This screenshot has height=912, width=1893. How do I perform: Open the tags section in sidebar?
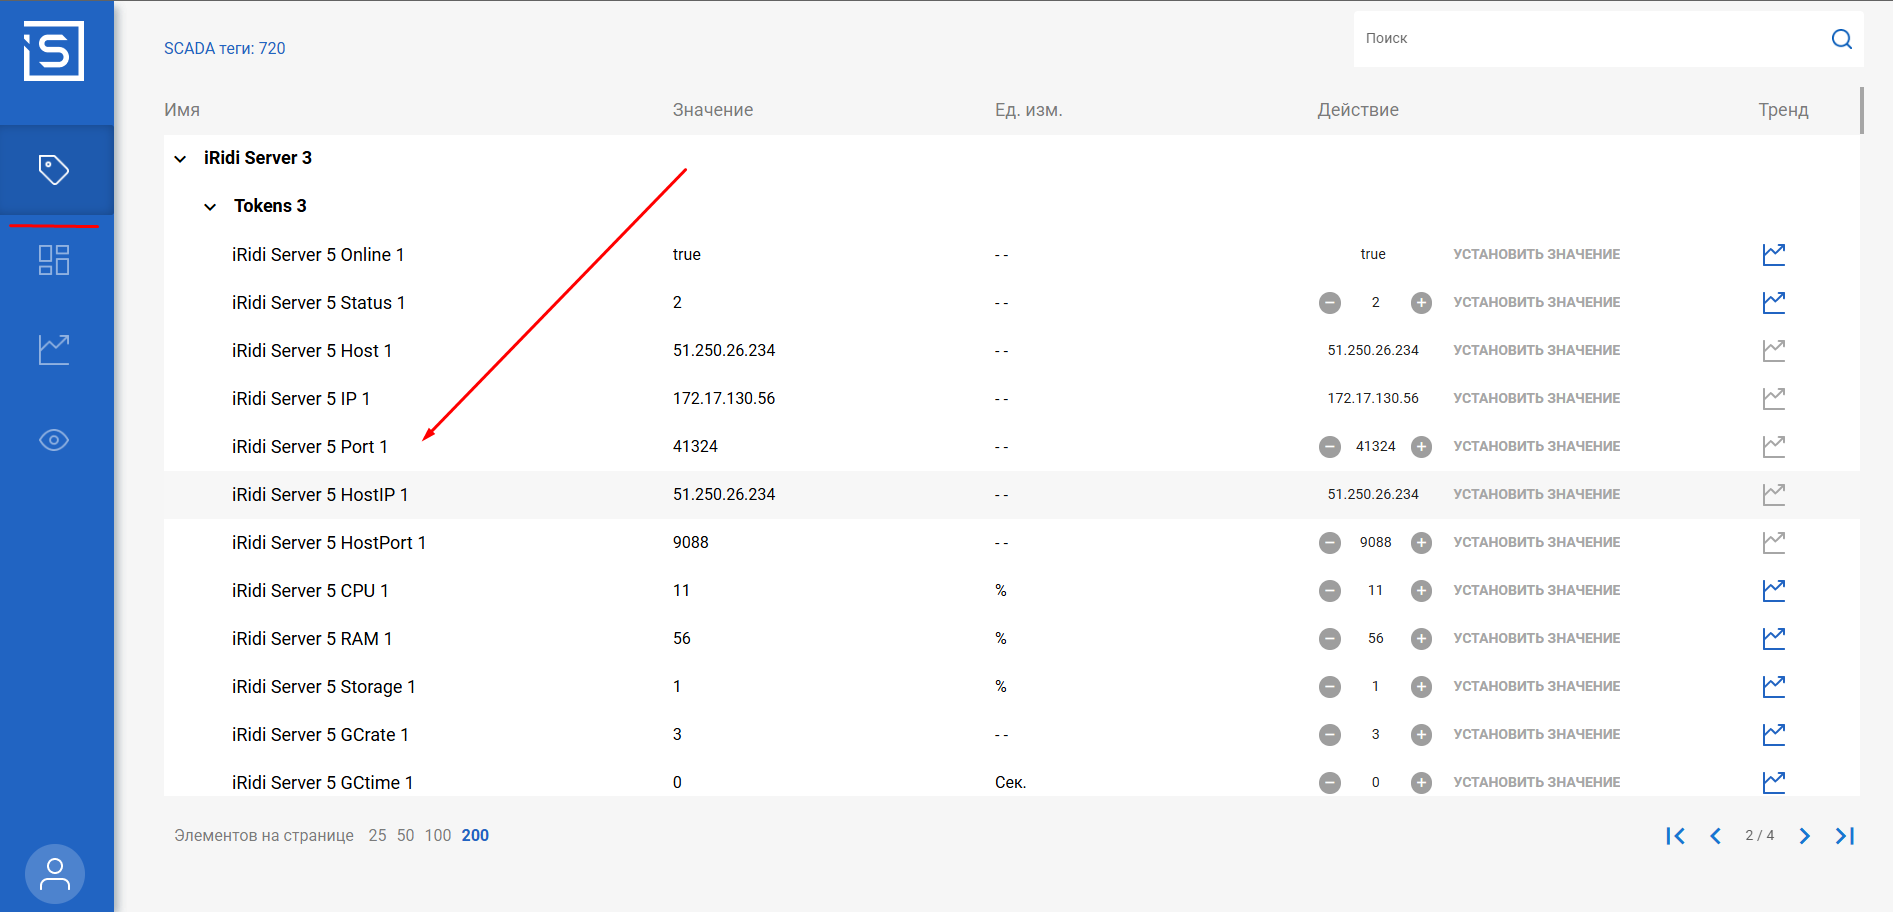point(54,169)
